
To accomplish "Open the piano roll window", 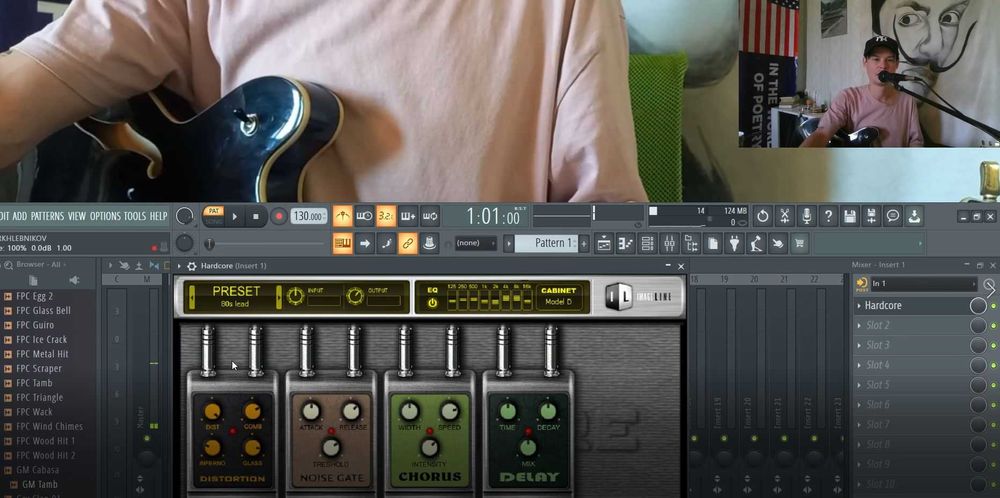I will [626, 243].
